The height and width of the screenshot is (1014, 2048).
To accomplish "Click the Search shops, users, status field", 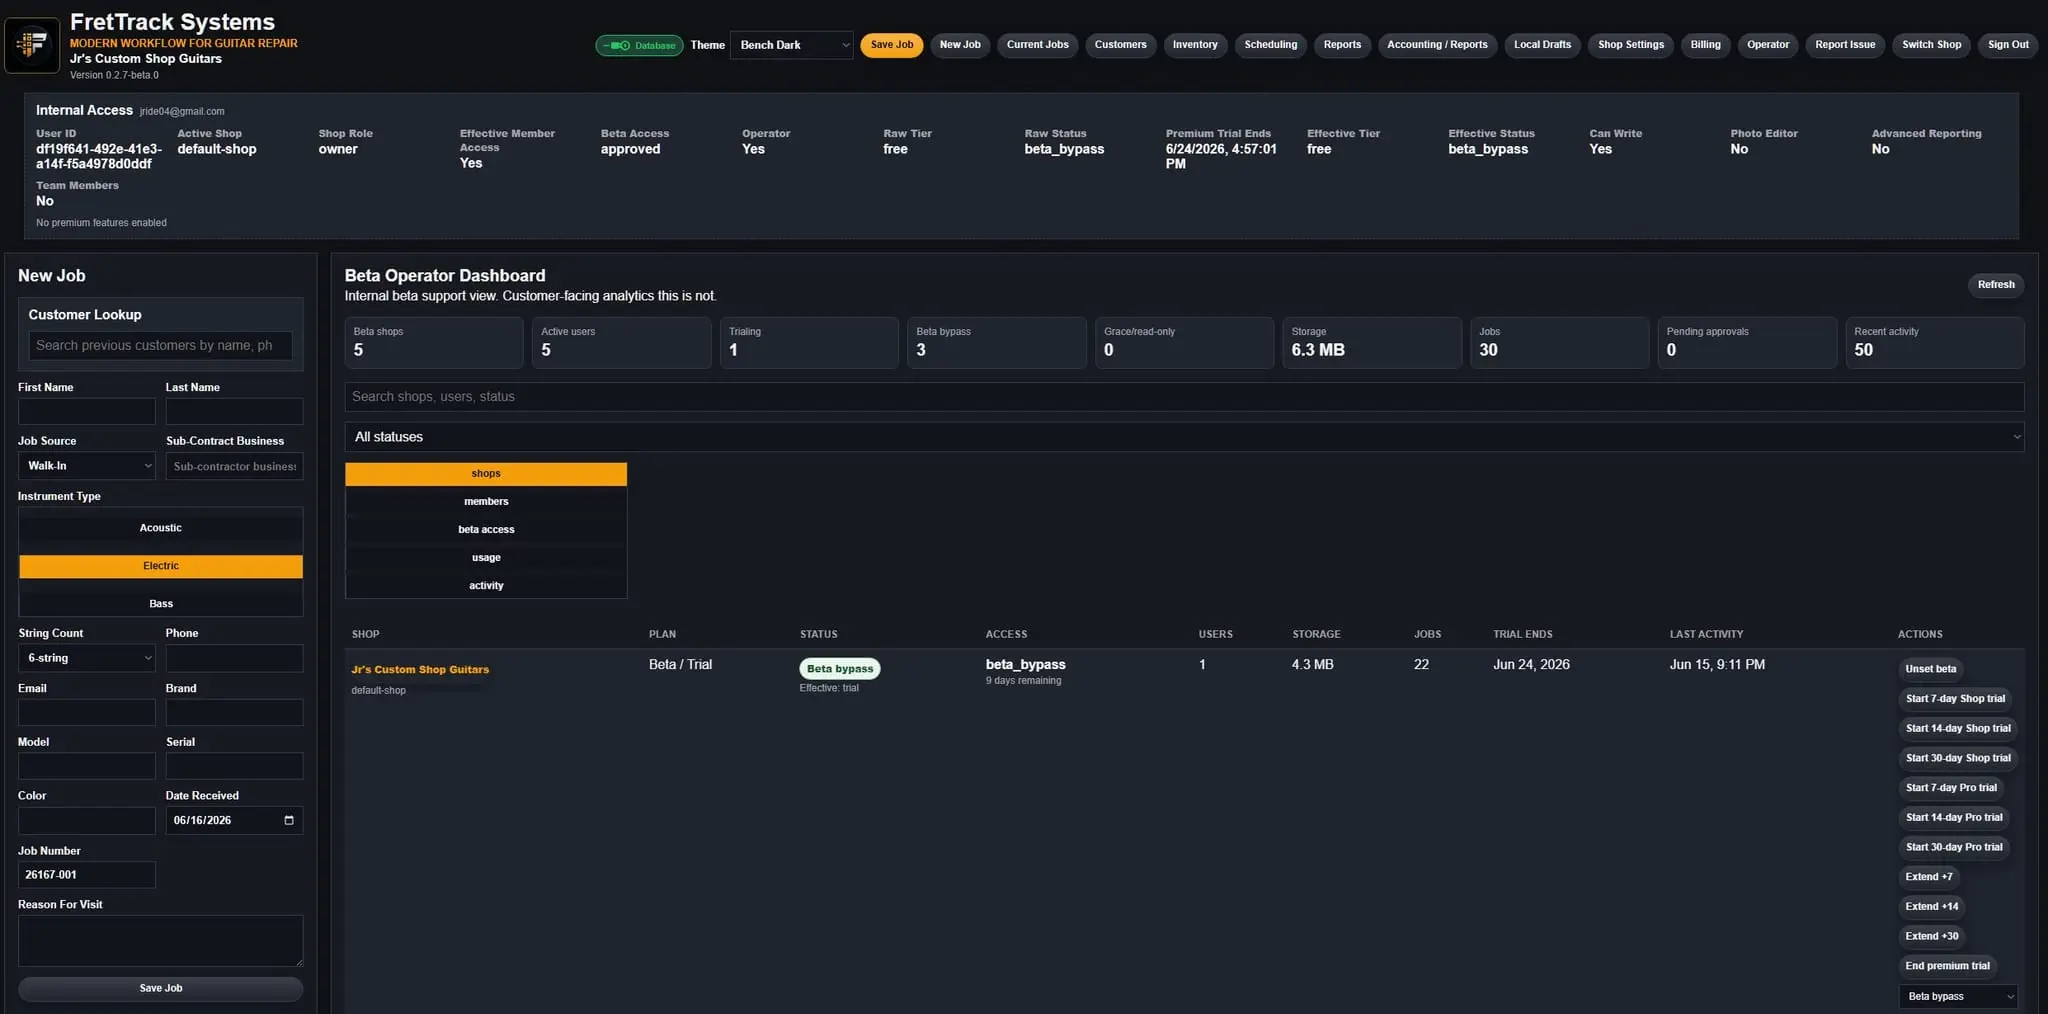I will pos(1184,397).
